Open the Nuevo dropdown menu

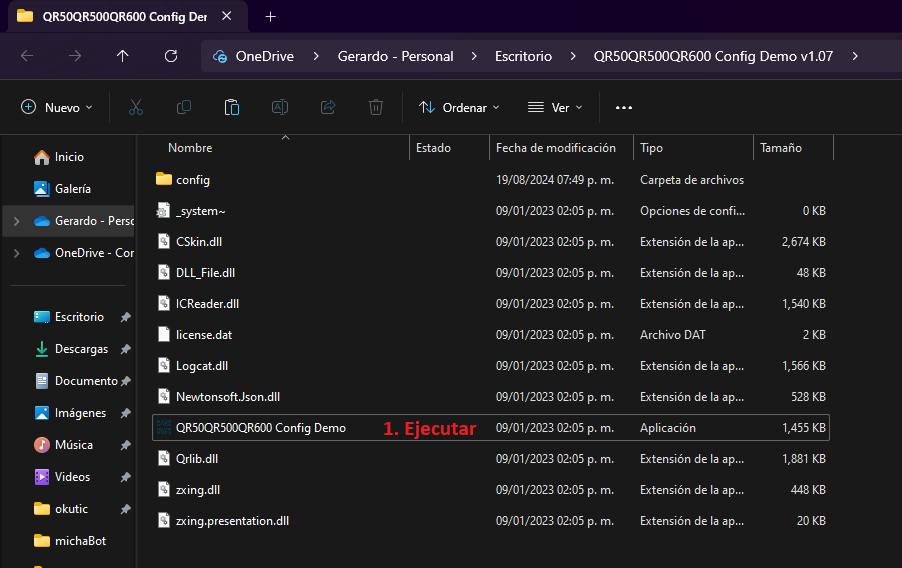57,107
